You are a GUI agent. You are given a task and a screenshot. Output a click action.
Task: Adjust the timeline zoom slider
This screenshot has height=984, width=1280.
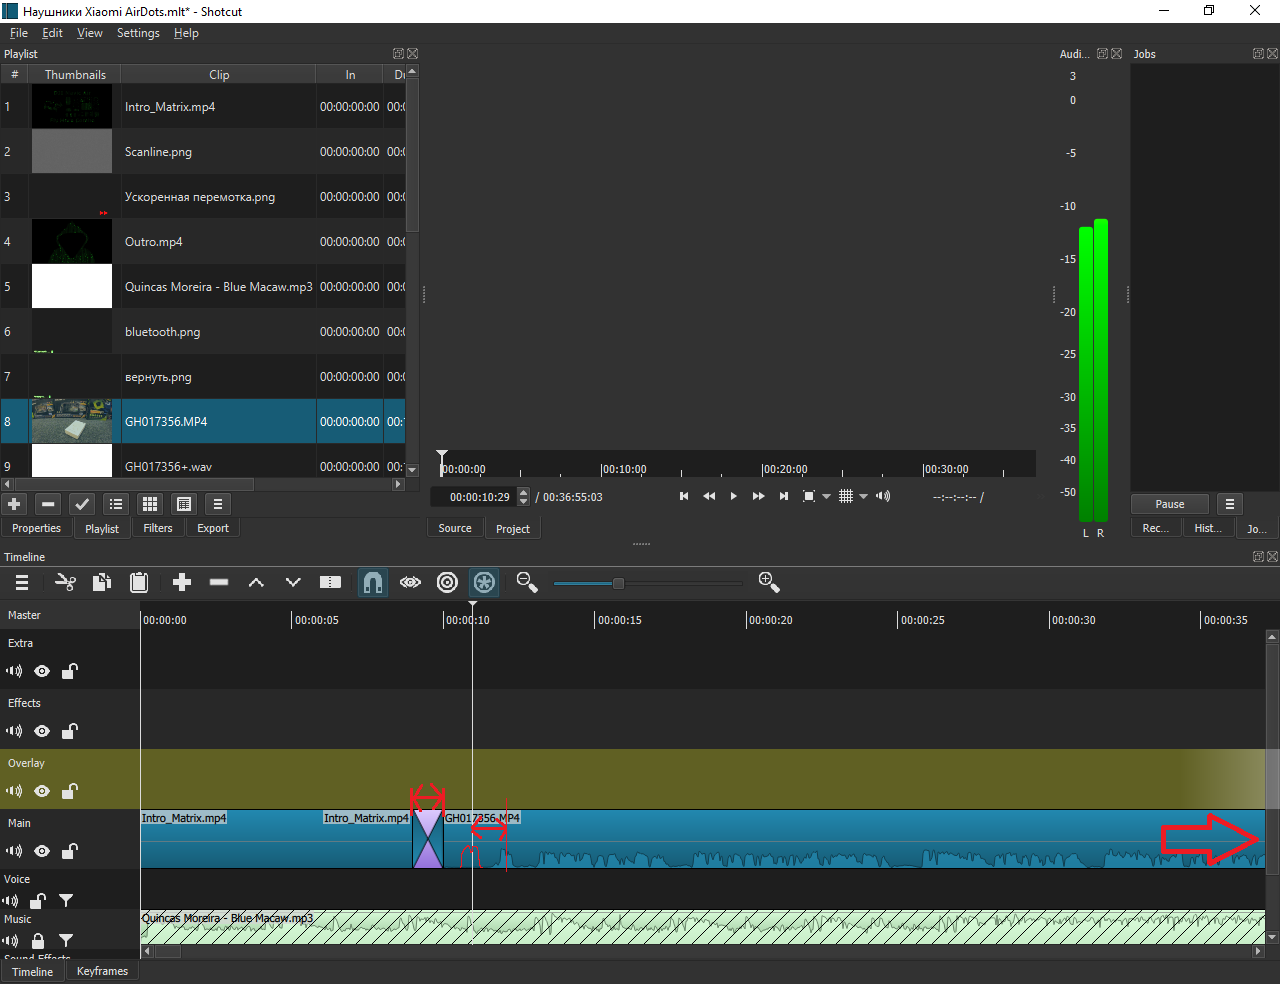pos(618,582)
